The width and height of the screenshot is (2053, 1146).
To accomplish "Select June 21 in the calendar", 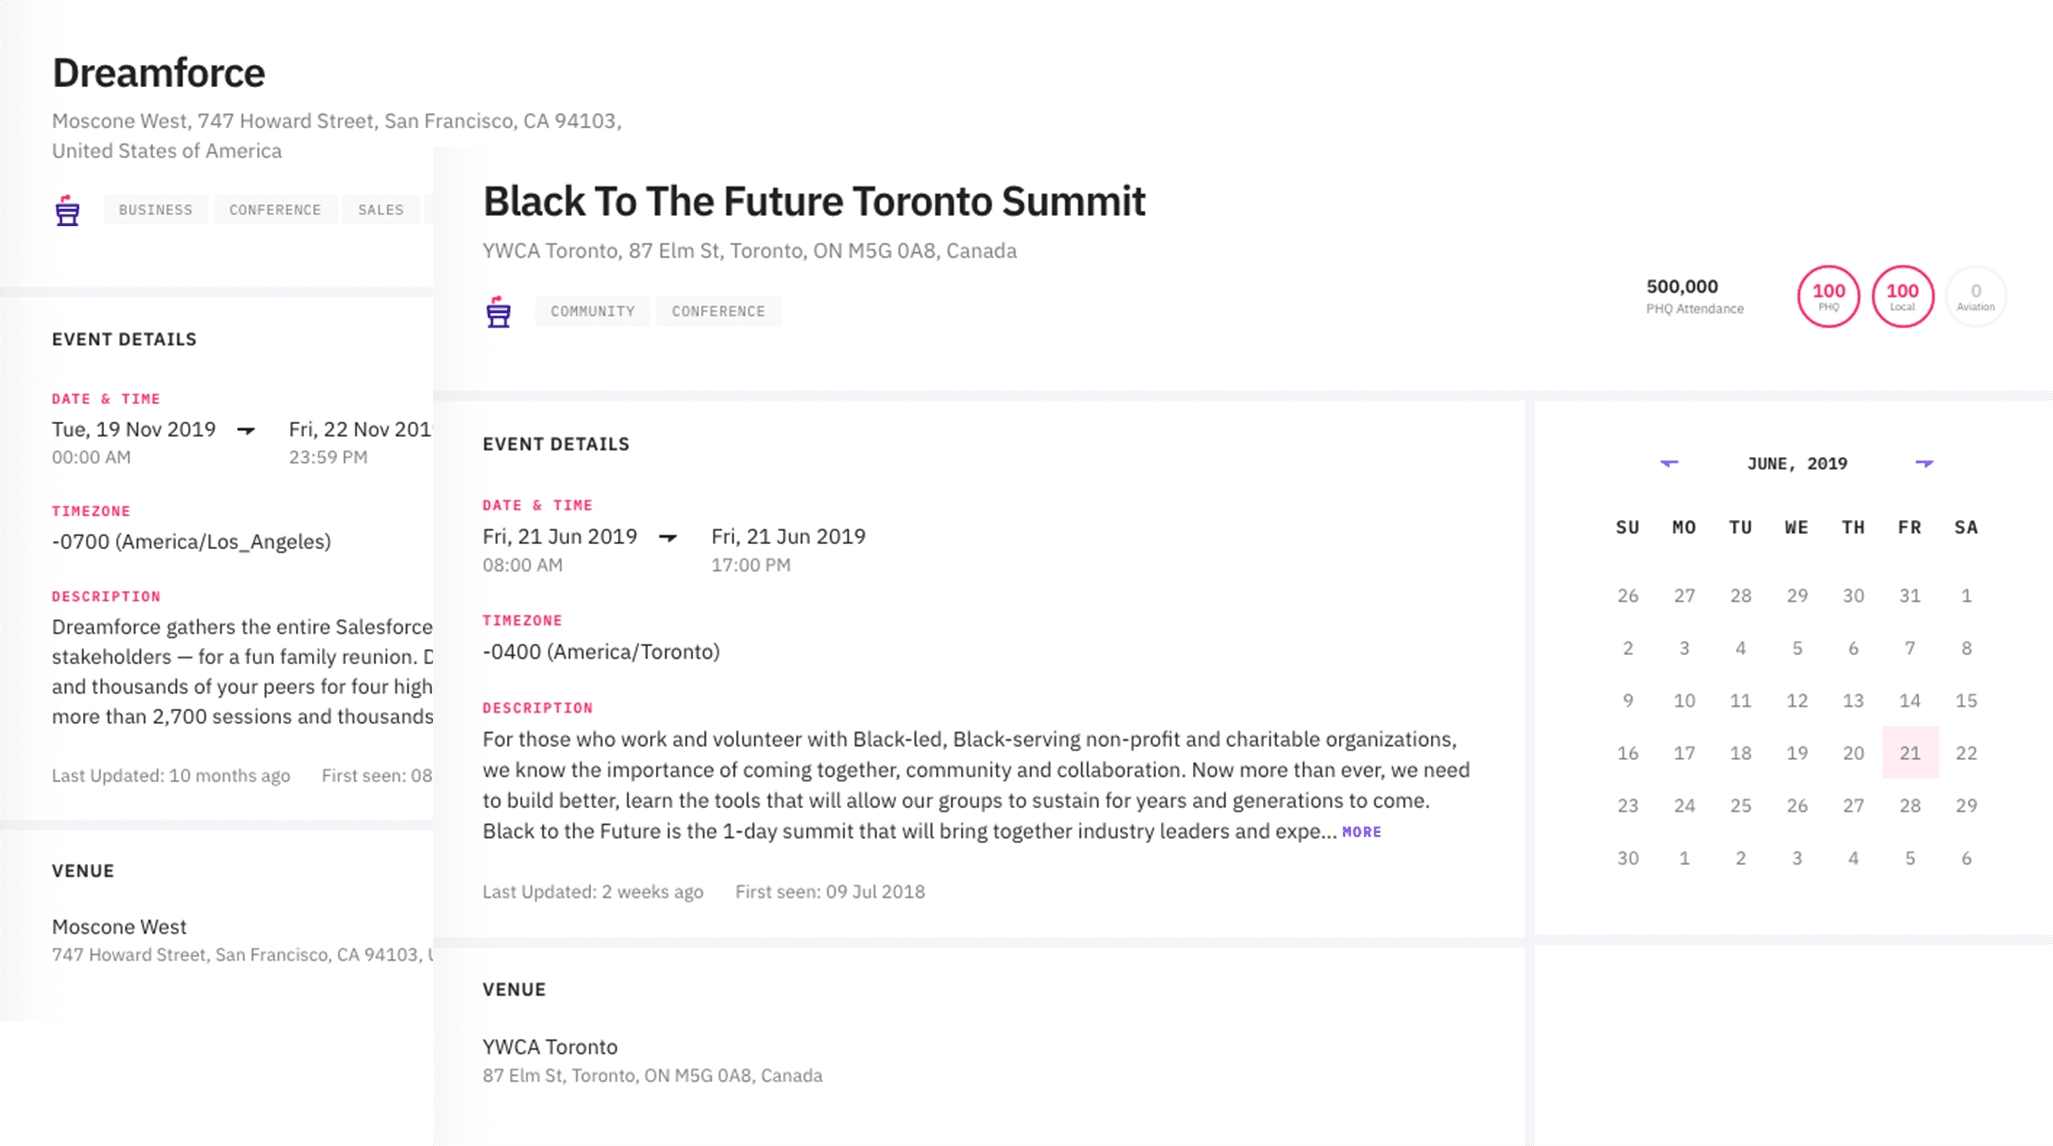I will (1909, 753).
